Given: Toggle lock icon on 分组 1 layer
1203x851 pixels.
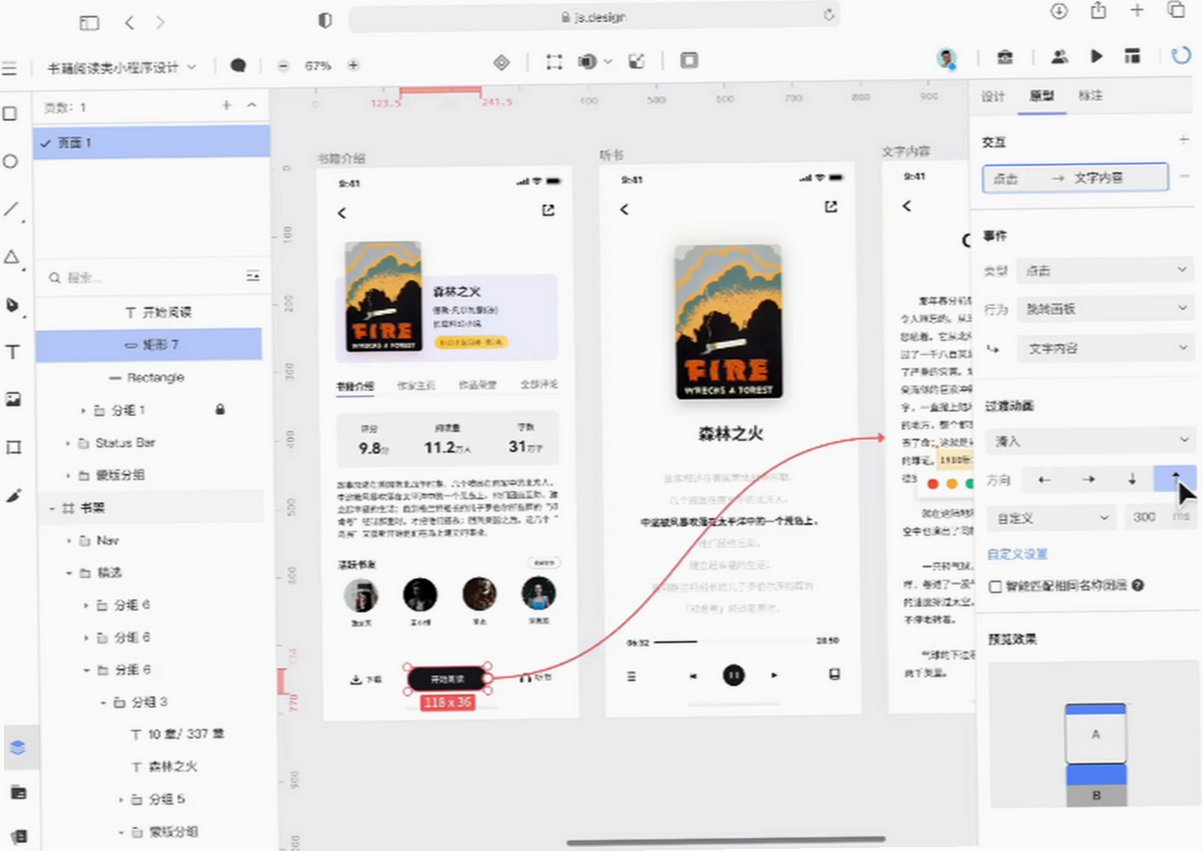Looking at the screenshot, I should [x=220, y=409].
